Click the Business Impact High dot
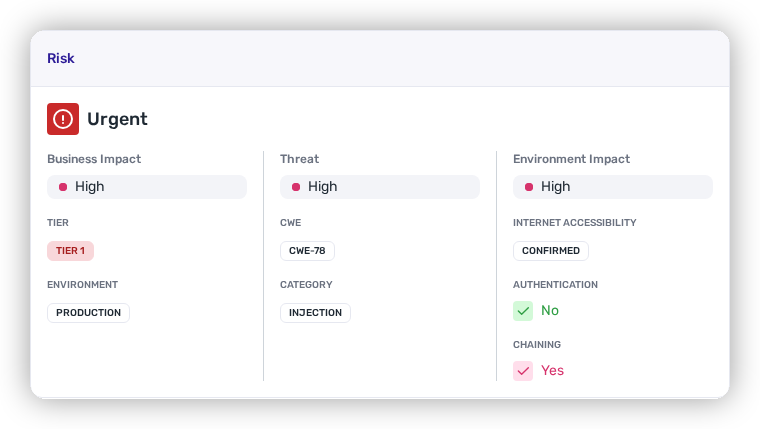The height and width of the screenshot is (429, 760). pyautogui.click(x=63, y=187)
